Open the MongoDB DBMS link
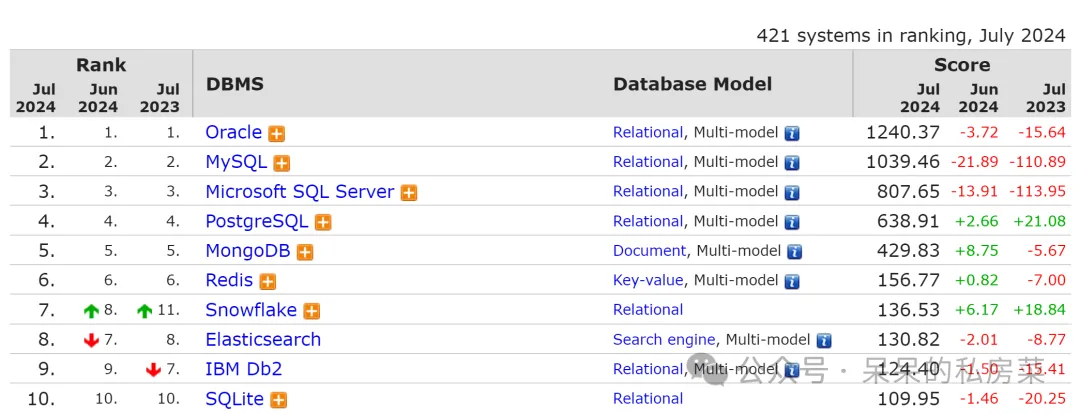Screen dimensions: 1080x414 pyautogui.click(x=248, y=251)
